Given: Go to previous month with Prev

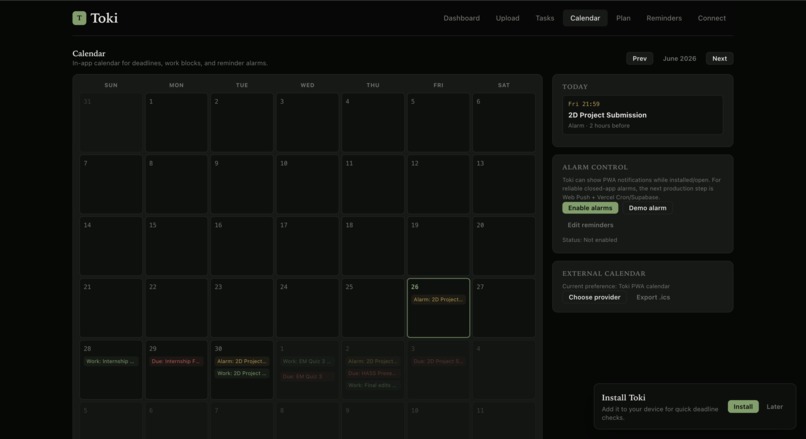Looking at the screenshot, I should tap(639, 59).
